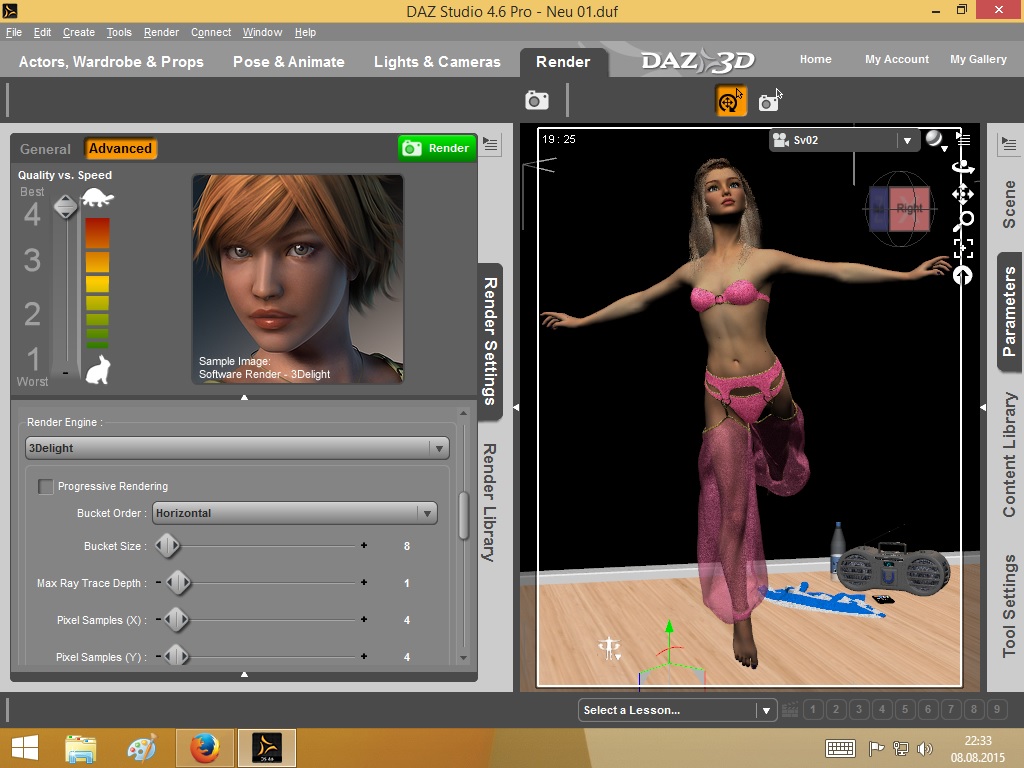The height and width of the screenshot is (768, 1024).
Task: Click the Bucket Size slider handle
Action: click(x=167, y=546)
